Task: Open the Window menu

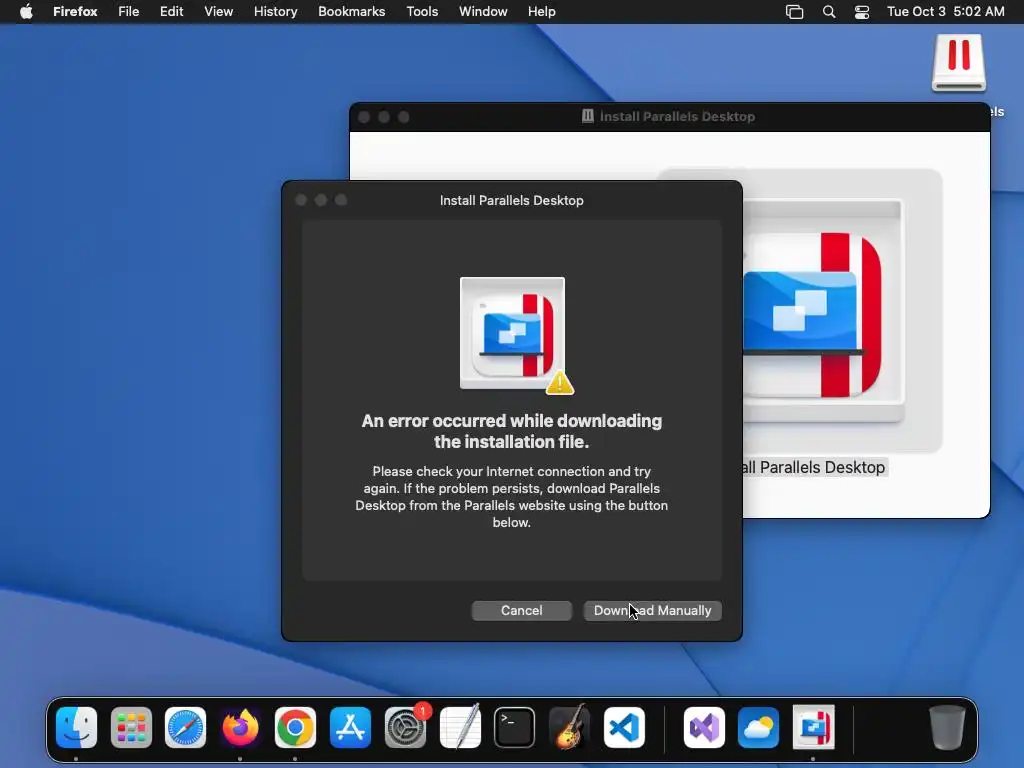Action: click(483, 12)
